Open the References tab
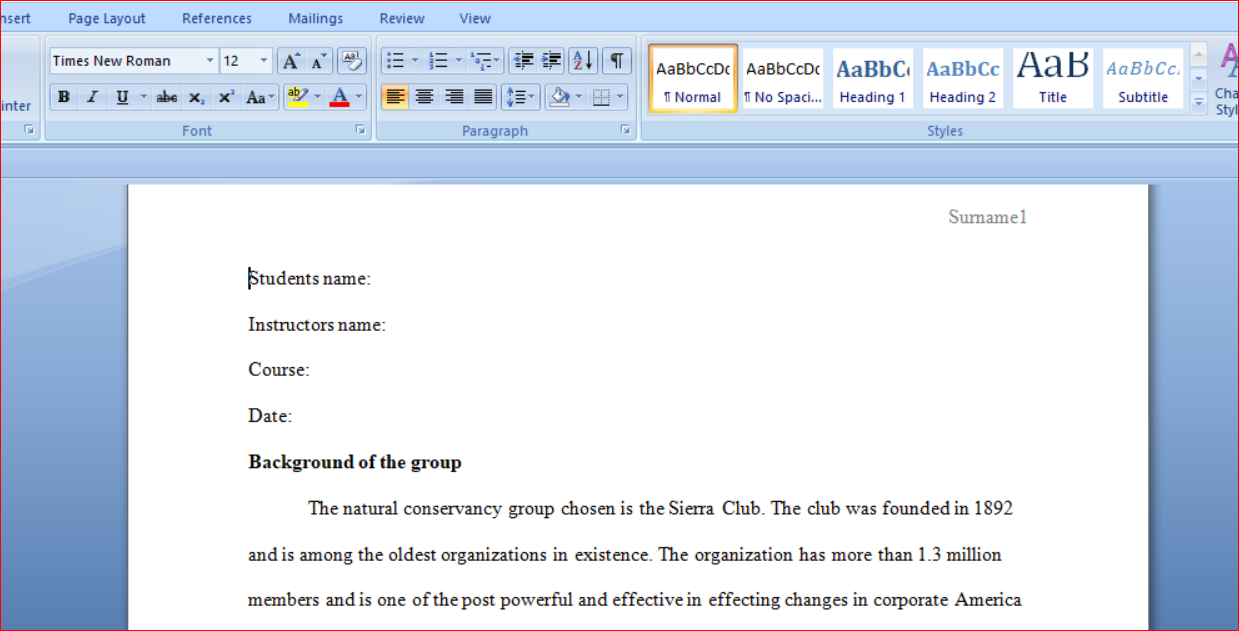This screenshot has width=1239, height=631. [217, 18]
